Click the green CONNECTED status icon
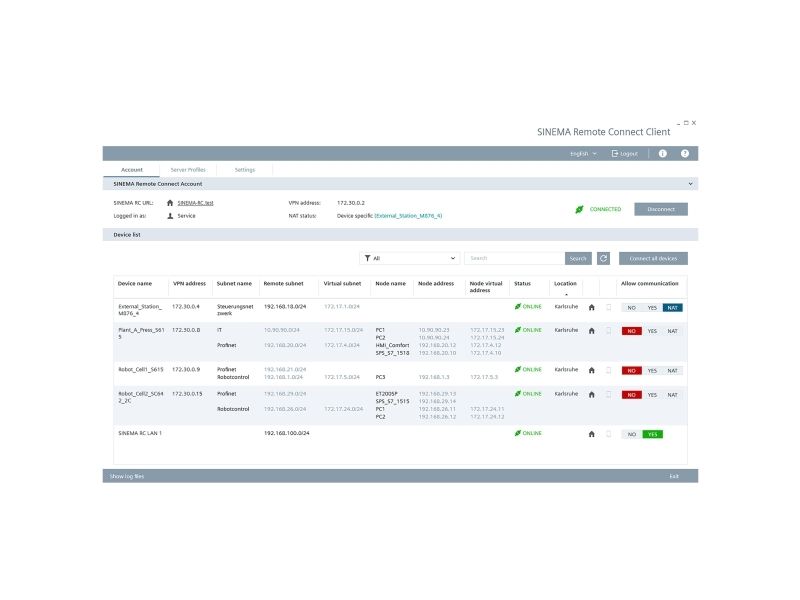The height and width of the screenshot is (600, 800). point(579,209)
